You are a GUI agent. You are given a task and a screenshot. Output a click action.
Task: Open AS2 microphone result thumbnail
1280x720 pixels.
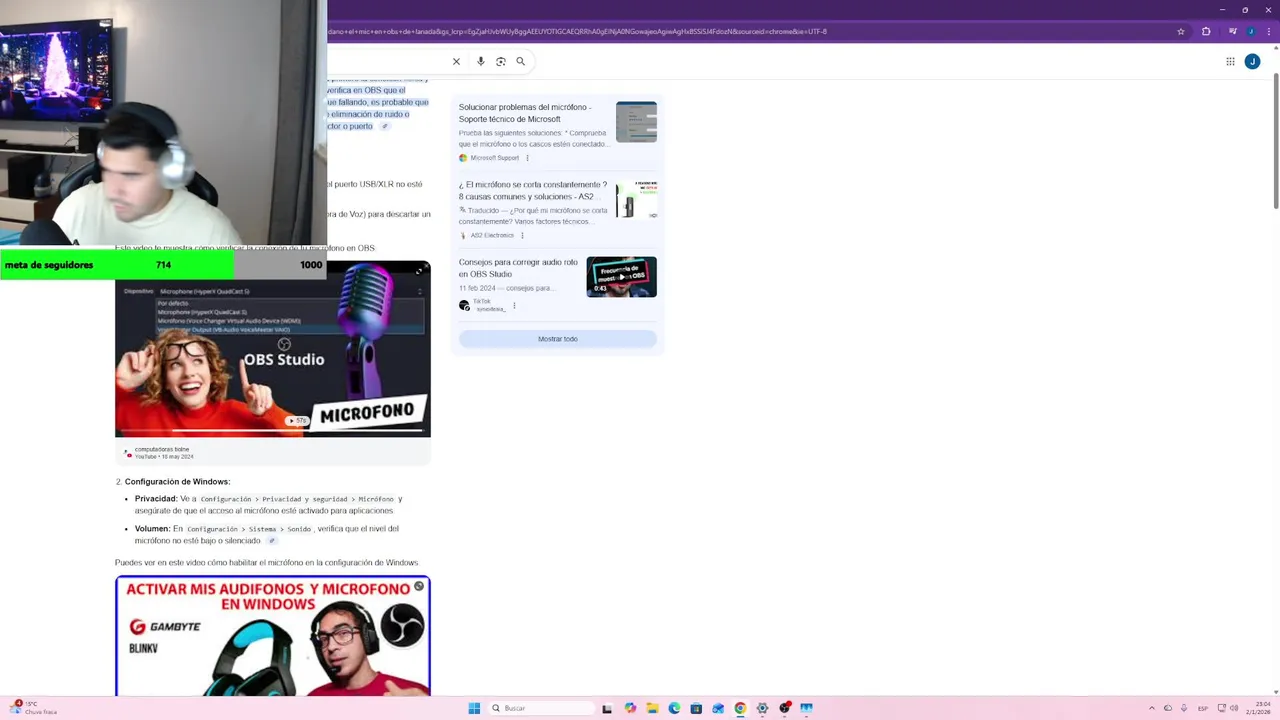[636, 199]
